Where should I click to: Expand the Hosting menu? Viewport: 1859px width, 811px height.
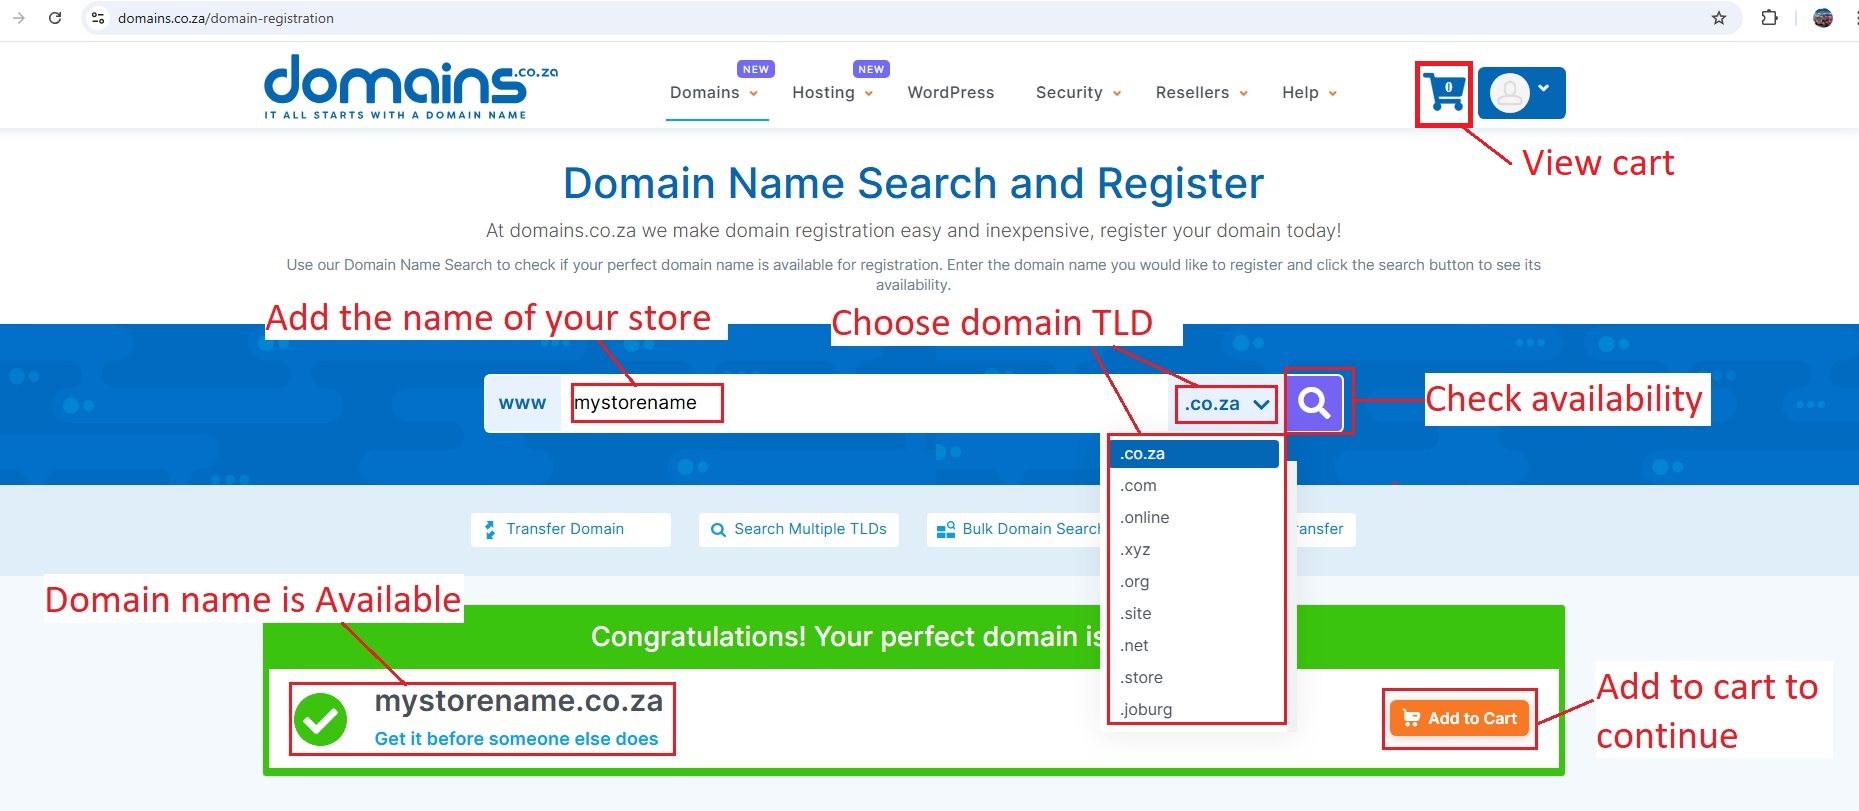[832, 93]
